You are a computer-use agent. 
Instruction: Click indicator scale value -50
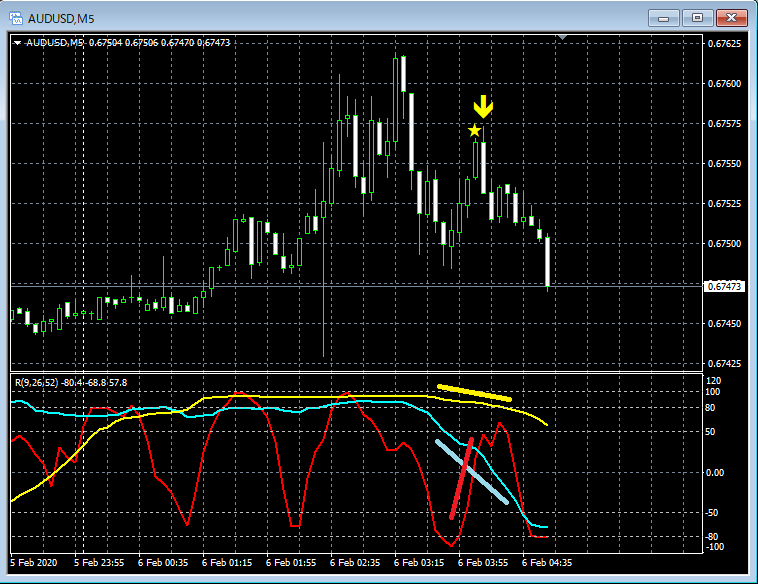tap(712, 513)
